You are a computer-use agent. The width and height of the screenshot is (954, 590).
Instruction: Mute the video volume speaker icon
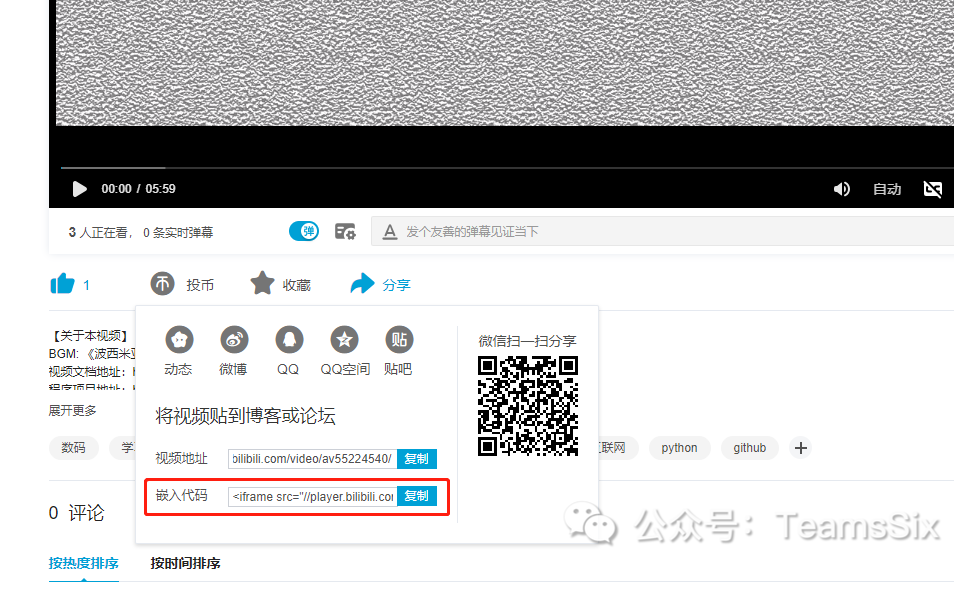point(841,189)
